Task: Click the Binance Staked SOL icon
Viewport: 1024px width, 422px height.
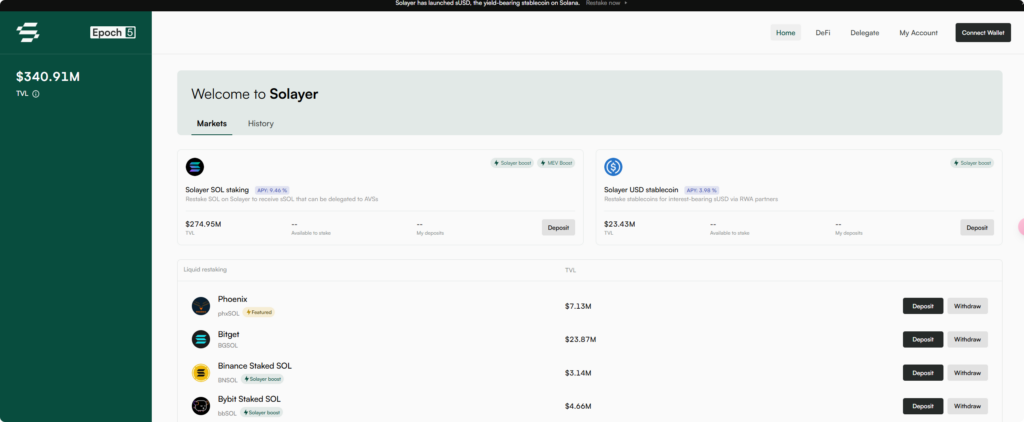Action: tap(200, 373)
